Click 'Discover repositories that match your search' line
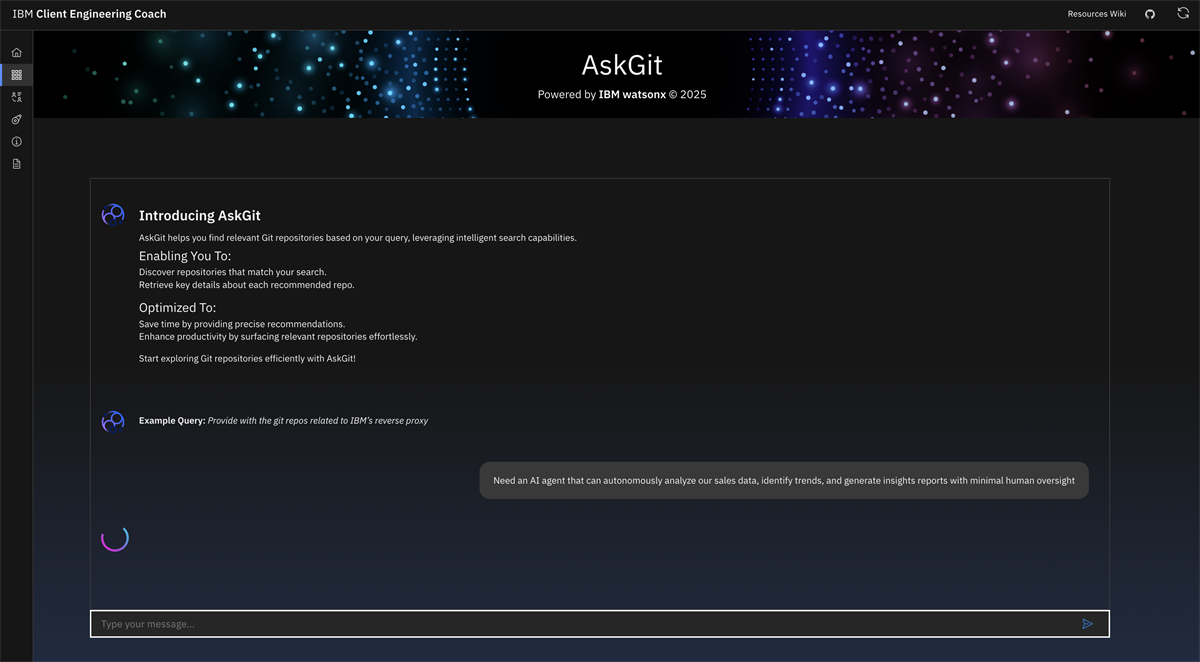Viewport: 1200px width, 662px height. coord(233,272)
